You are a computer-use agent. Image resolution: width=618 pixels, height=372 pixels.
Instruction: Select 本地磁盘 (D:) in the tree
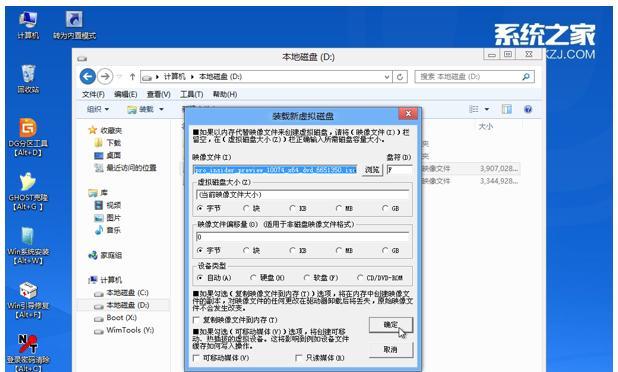(121, 305)
